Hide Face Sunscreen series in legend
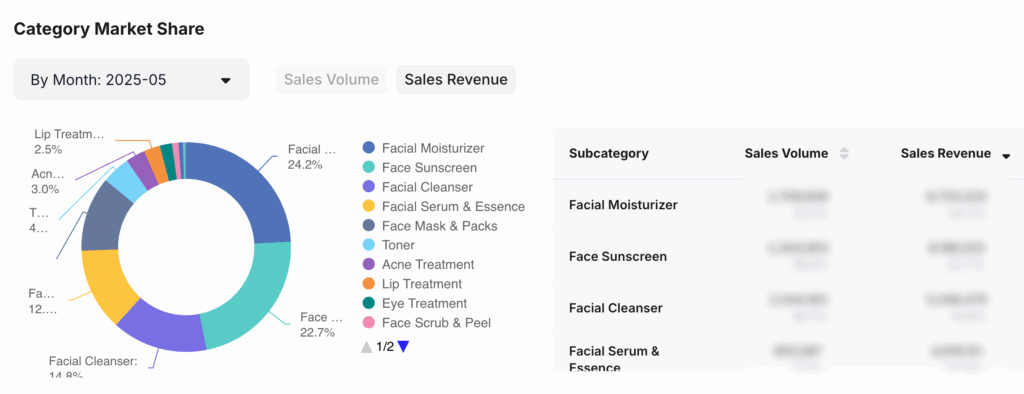 [368, 168]
